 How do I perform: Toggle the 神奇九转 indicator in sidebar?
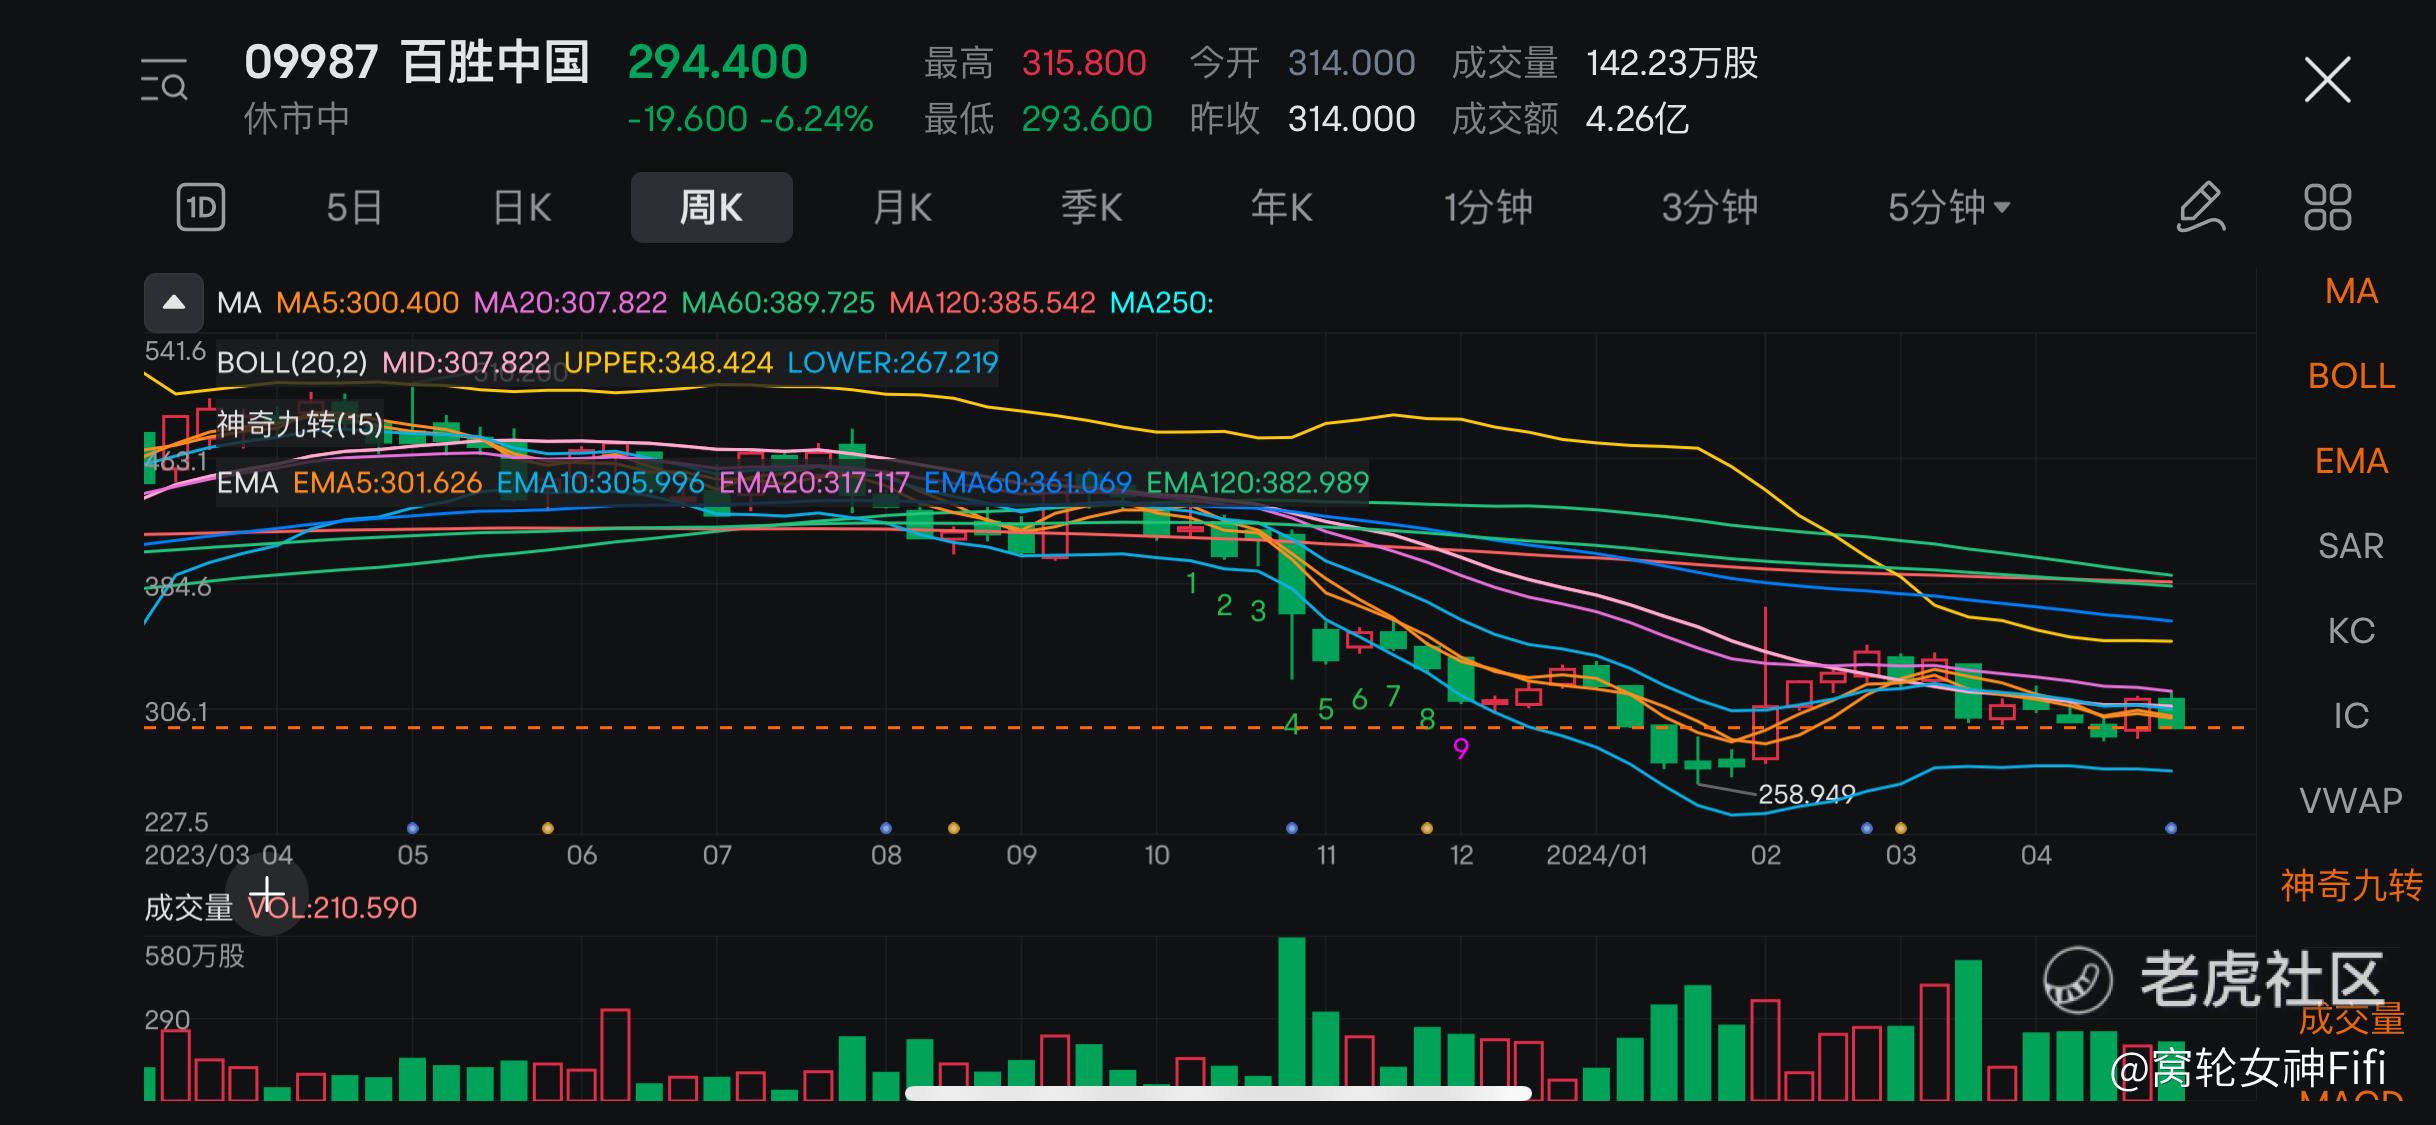[2351, 886]
